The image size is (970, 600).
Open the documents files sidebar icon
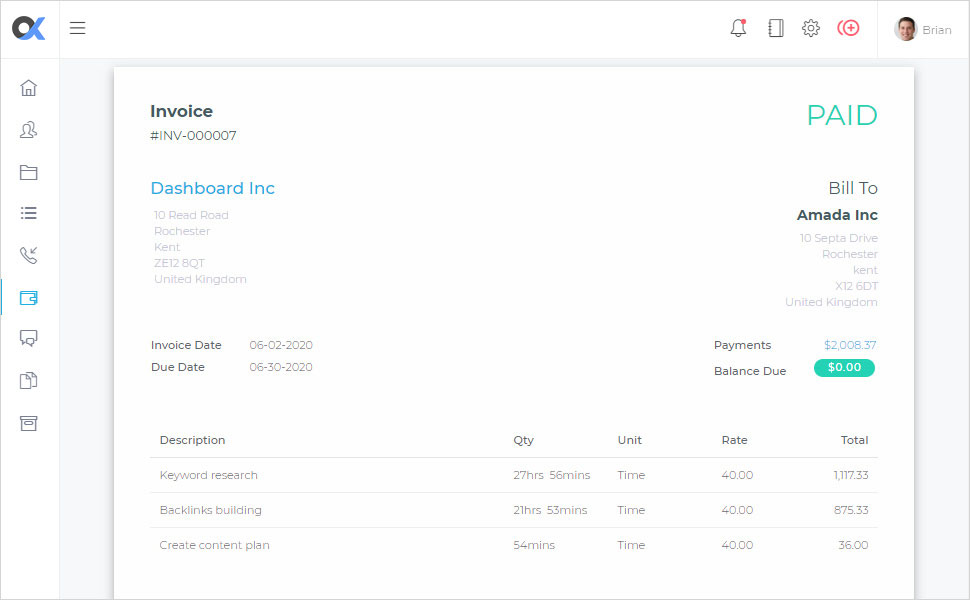coord(28,380)
